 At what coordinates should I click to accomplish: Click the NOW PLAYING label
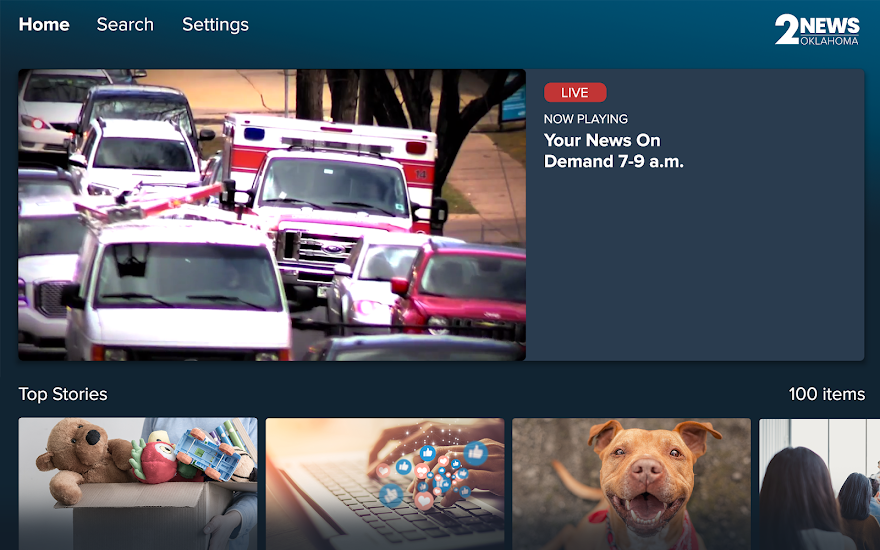click(x=585, y=119)
